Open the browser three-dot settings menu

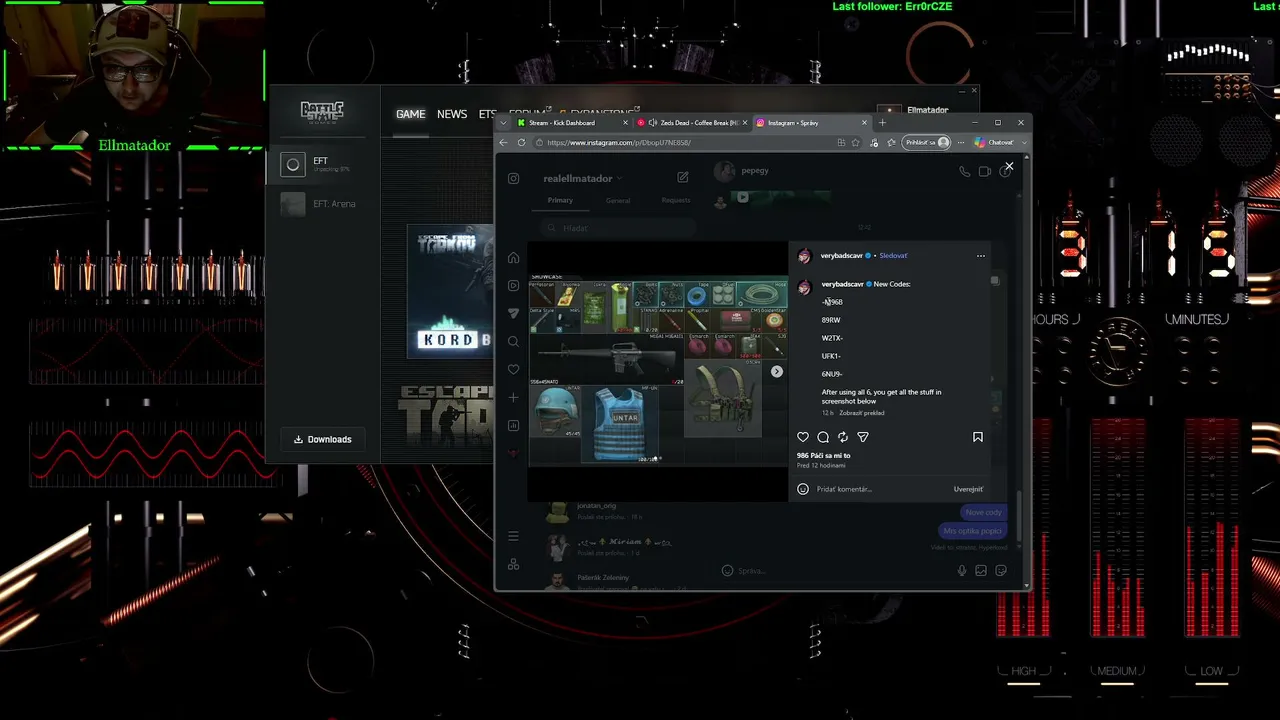pos(961,143)
